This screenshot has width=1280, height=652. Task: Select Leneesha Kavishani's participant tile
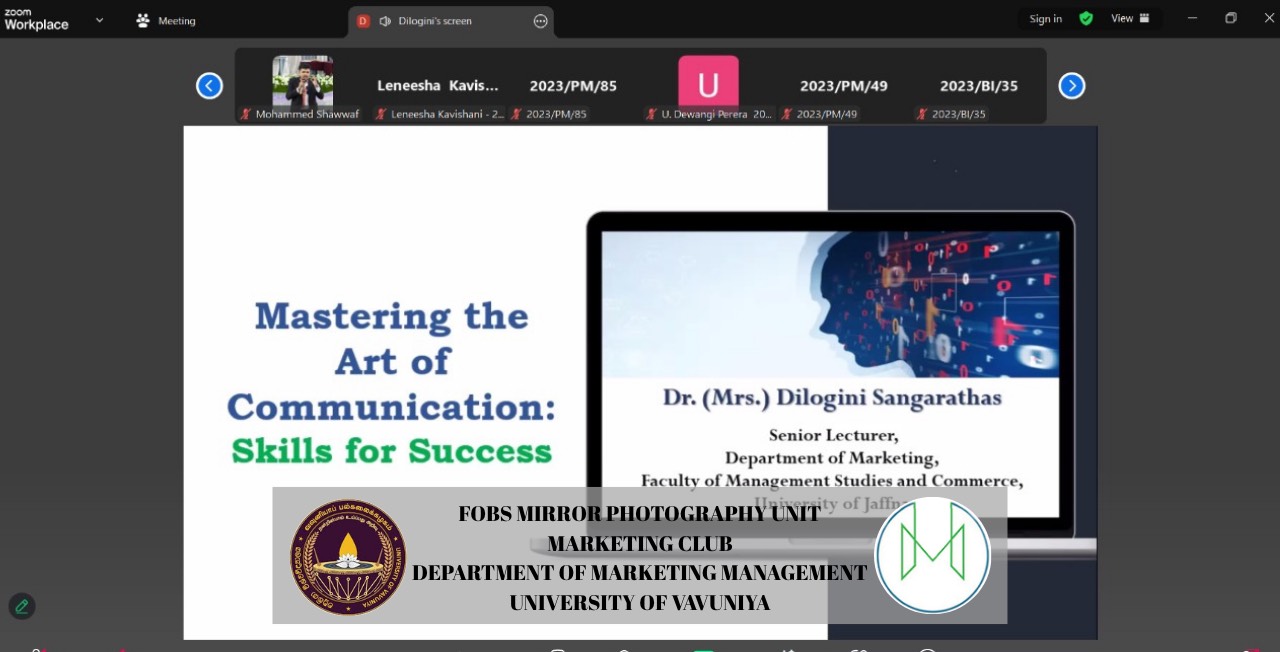438,86
